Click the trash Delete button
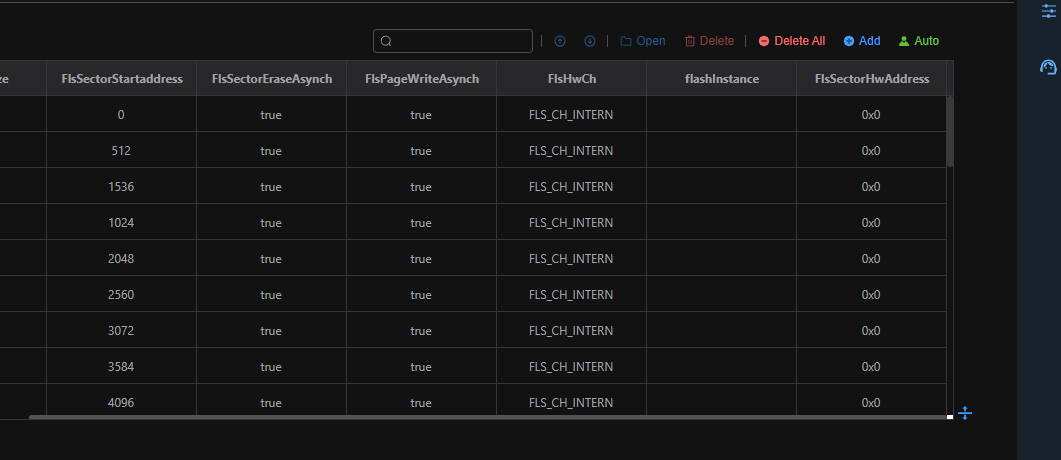Screen dimensions: 1061x460 [709, 41]
